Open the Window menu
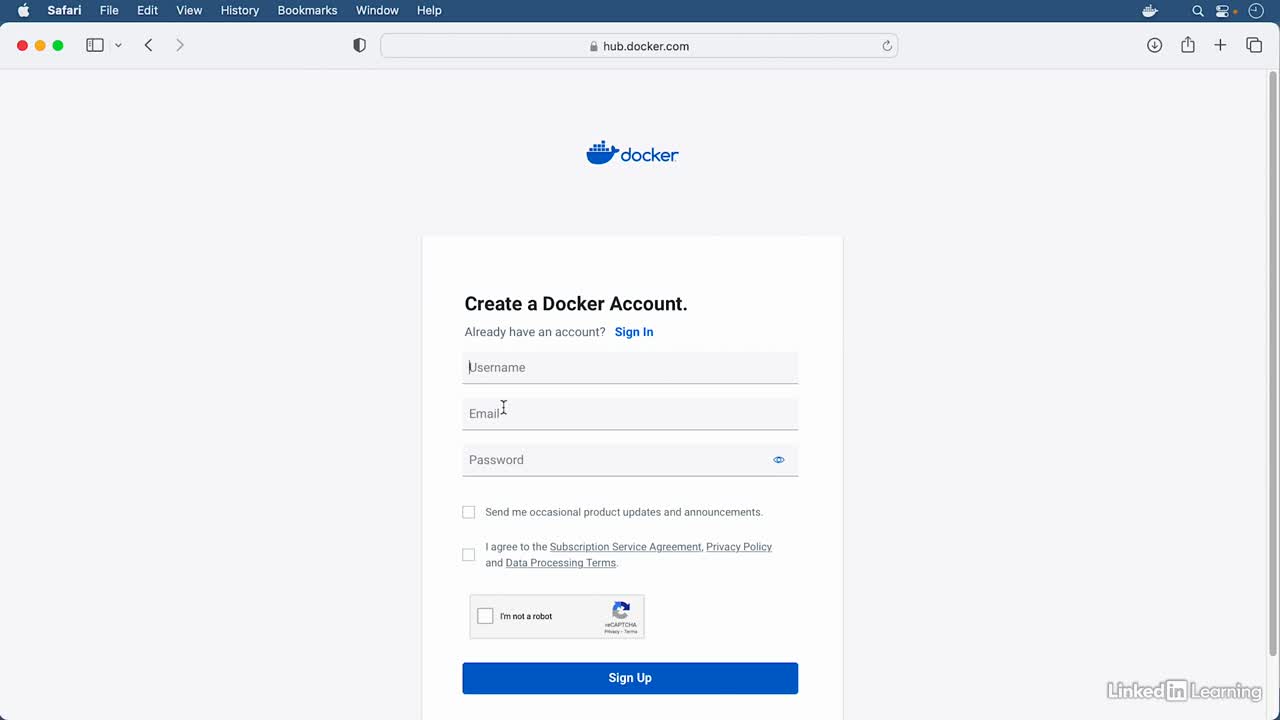The height and width of the screenshot is (720, 1280). 377,10
